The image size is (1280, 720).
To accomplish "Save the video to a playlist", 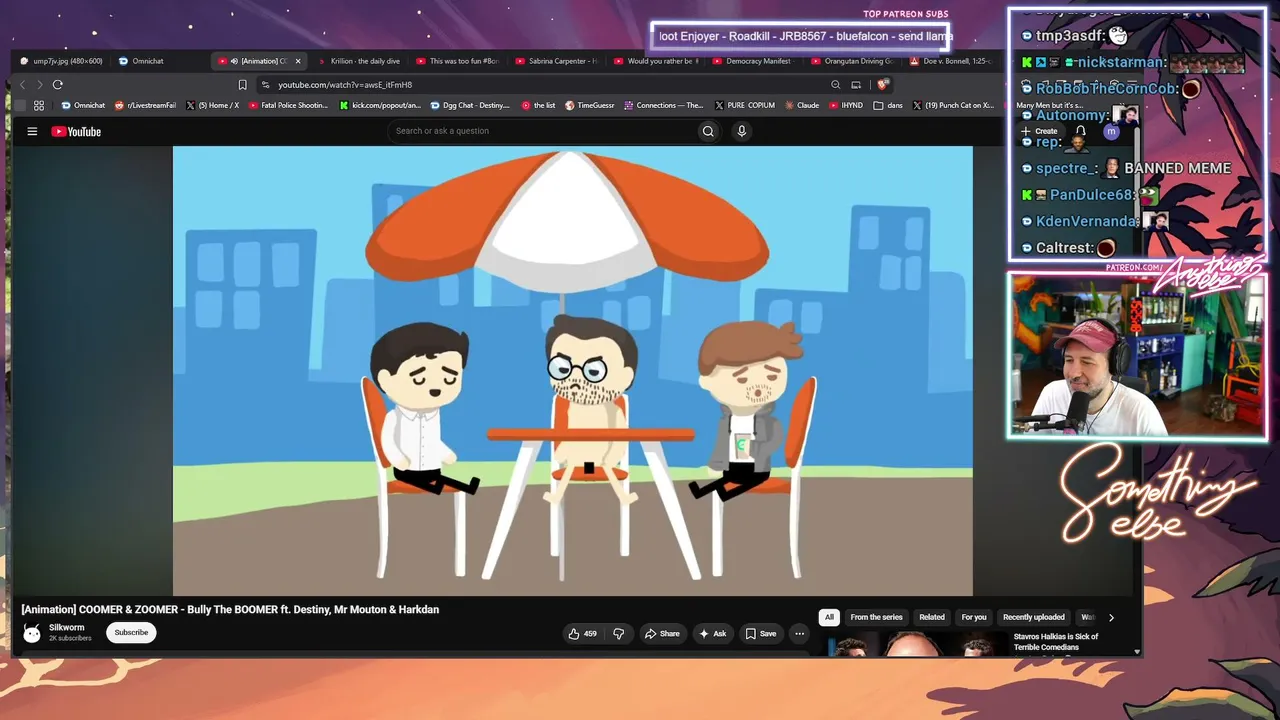I will pos(760,633).
